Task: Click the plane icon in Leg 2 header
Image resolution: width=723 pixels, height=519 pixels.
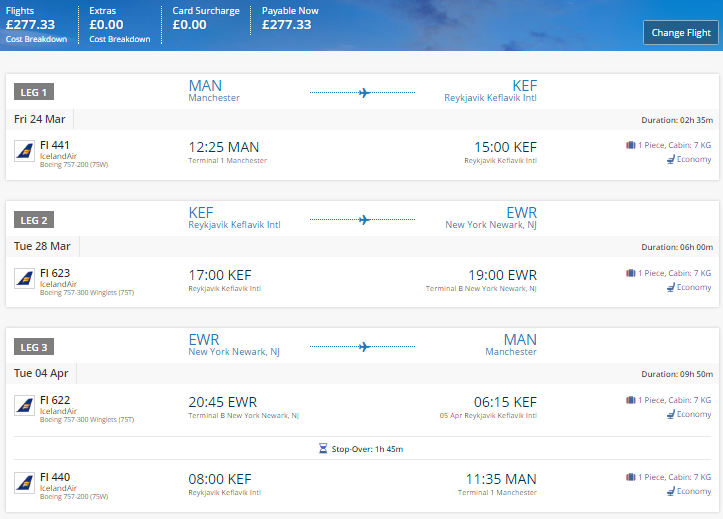Action: 364,220
